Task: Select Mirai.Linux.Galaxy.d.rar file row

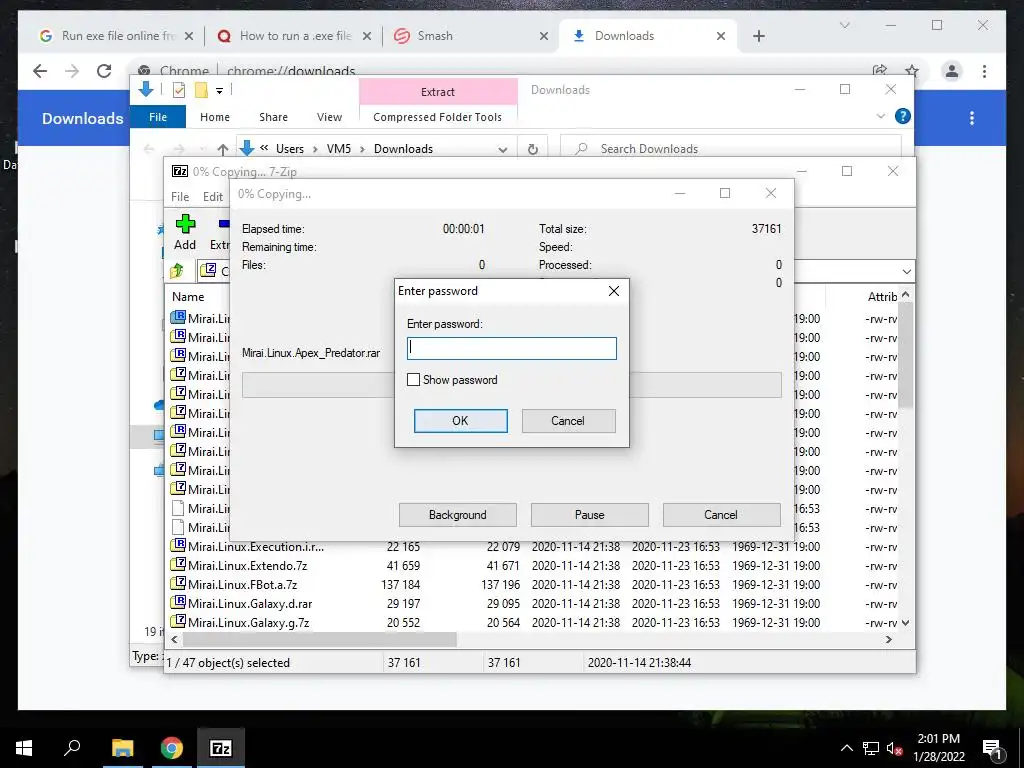Action: [x=493, y=603]
